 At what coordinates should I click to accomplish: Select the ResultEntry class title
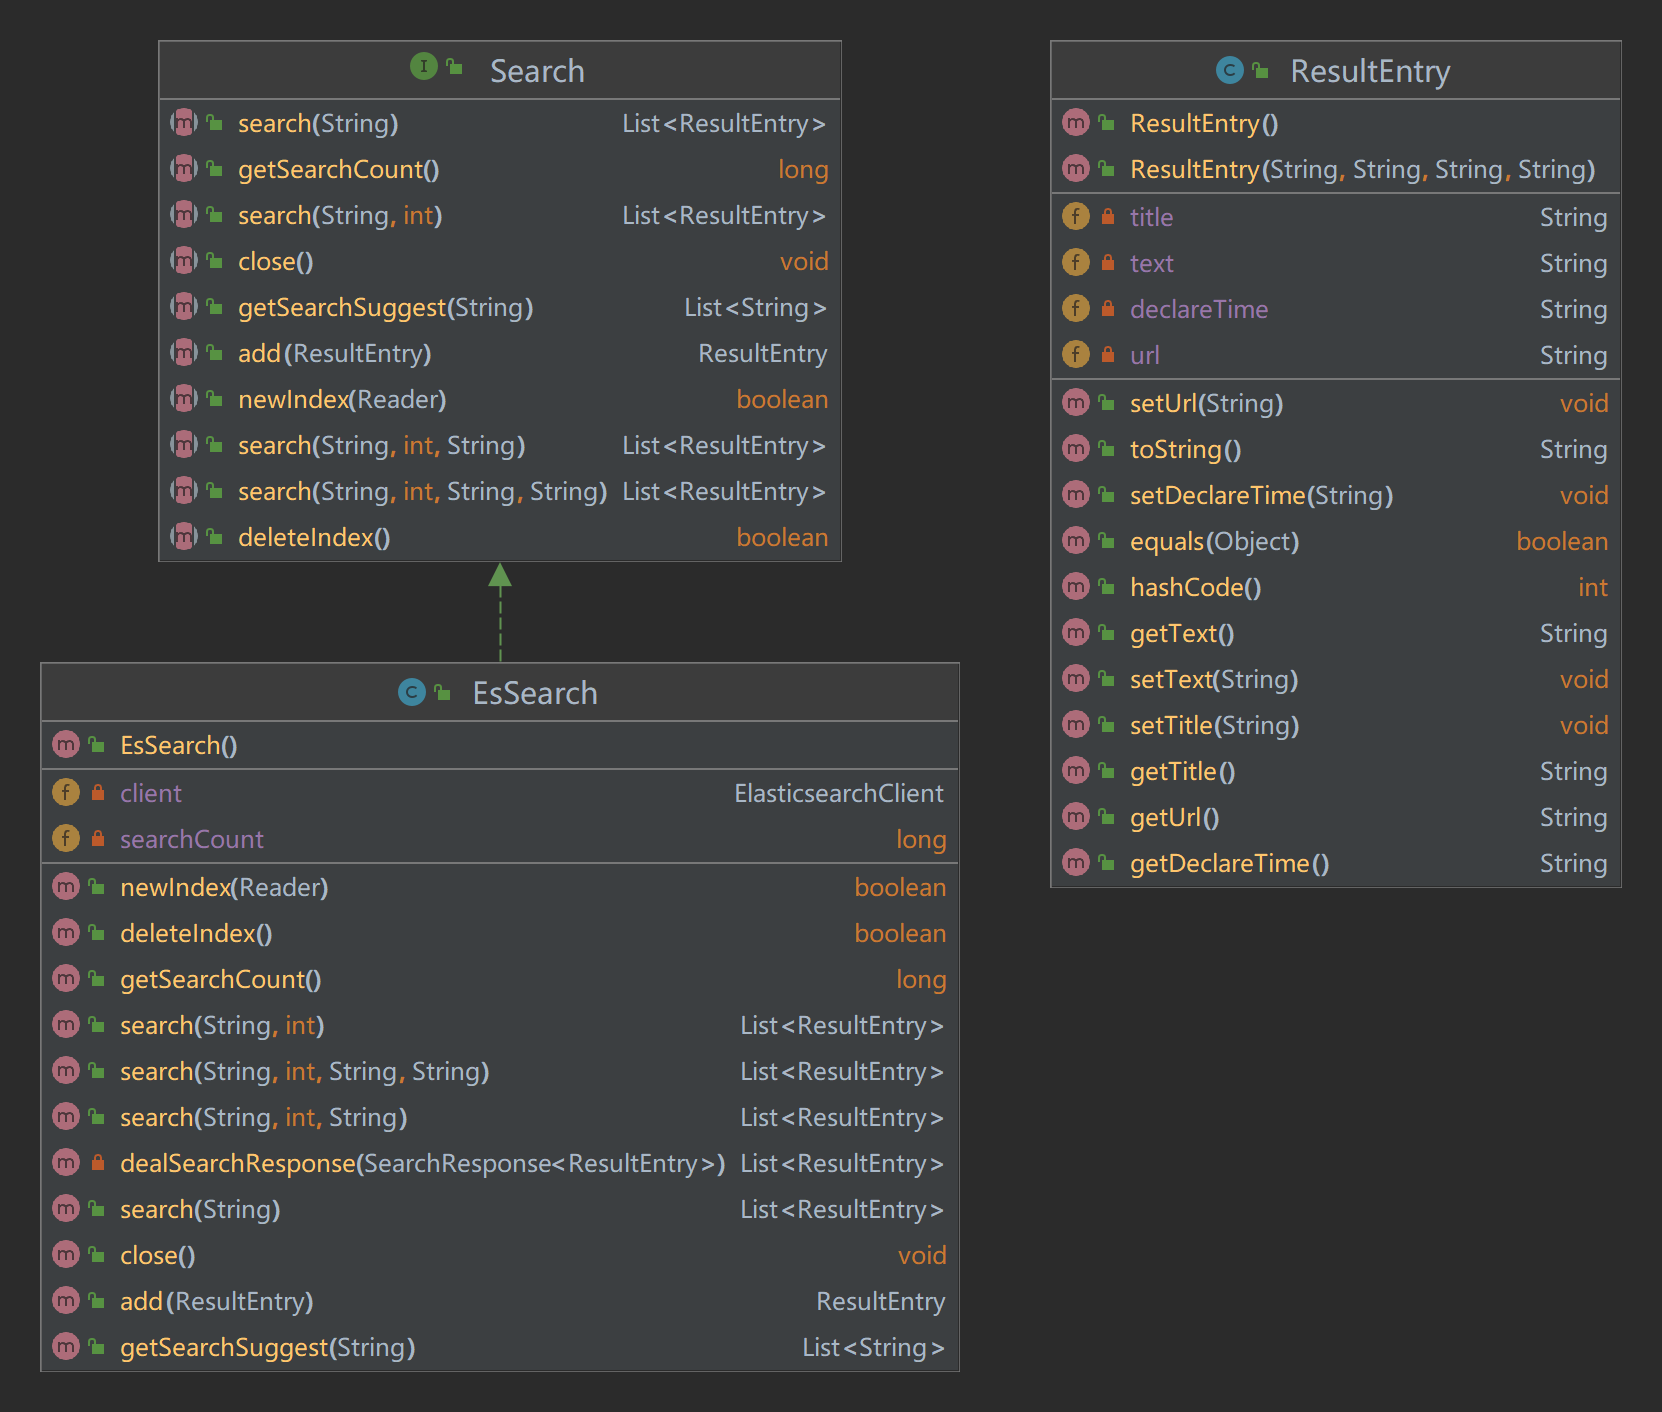coord(1369,71)
